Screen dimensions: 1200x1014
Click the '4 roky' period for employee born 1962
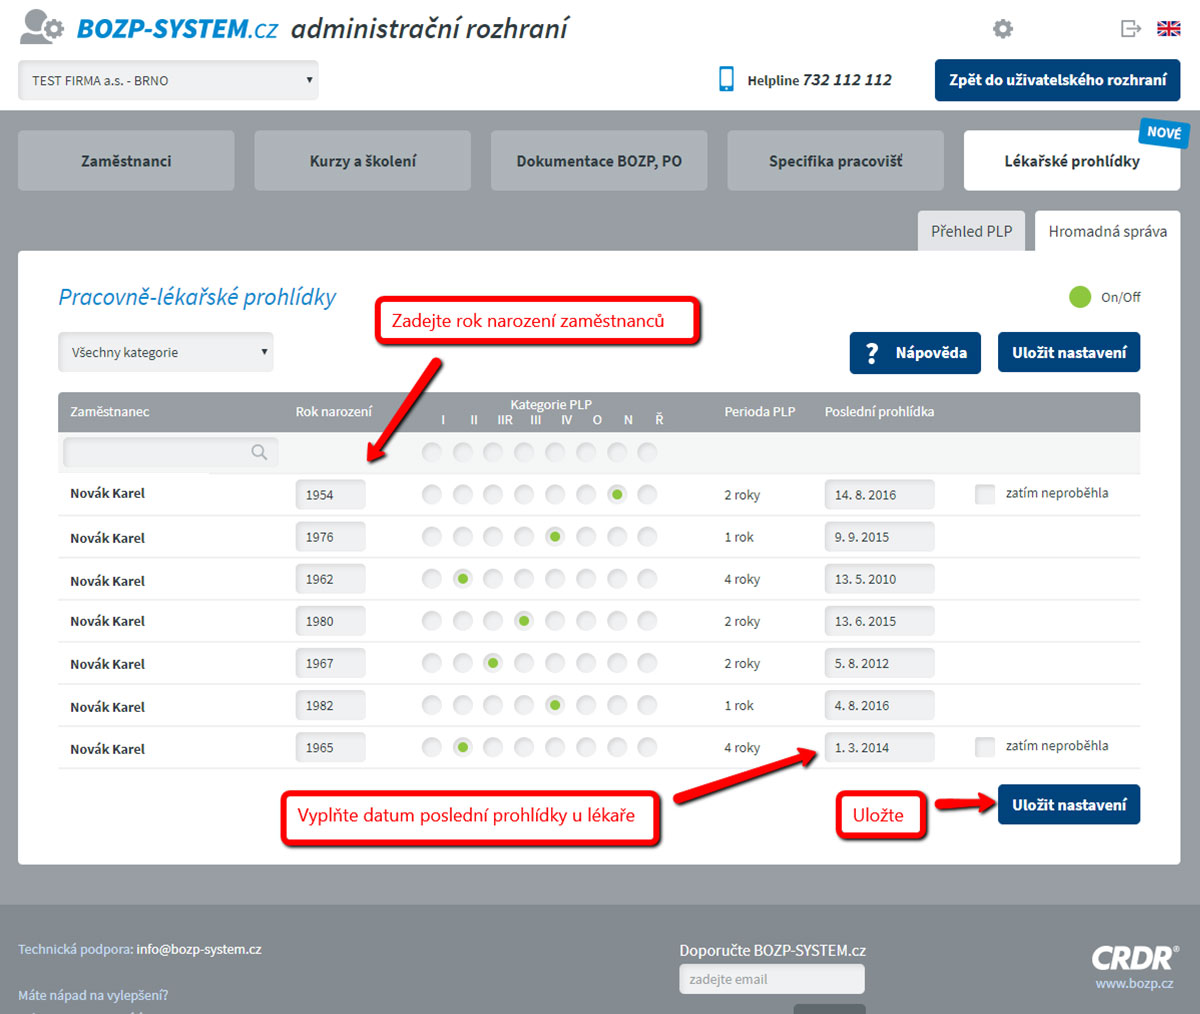[742, 580]
